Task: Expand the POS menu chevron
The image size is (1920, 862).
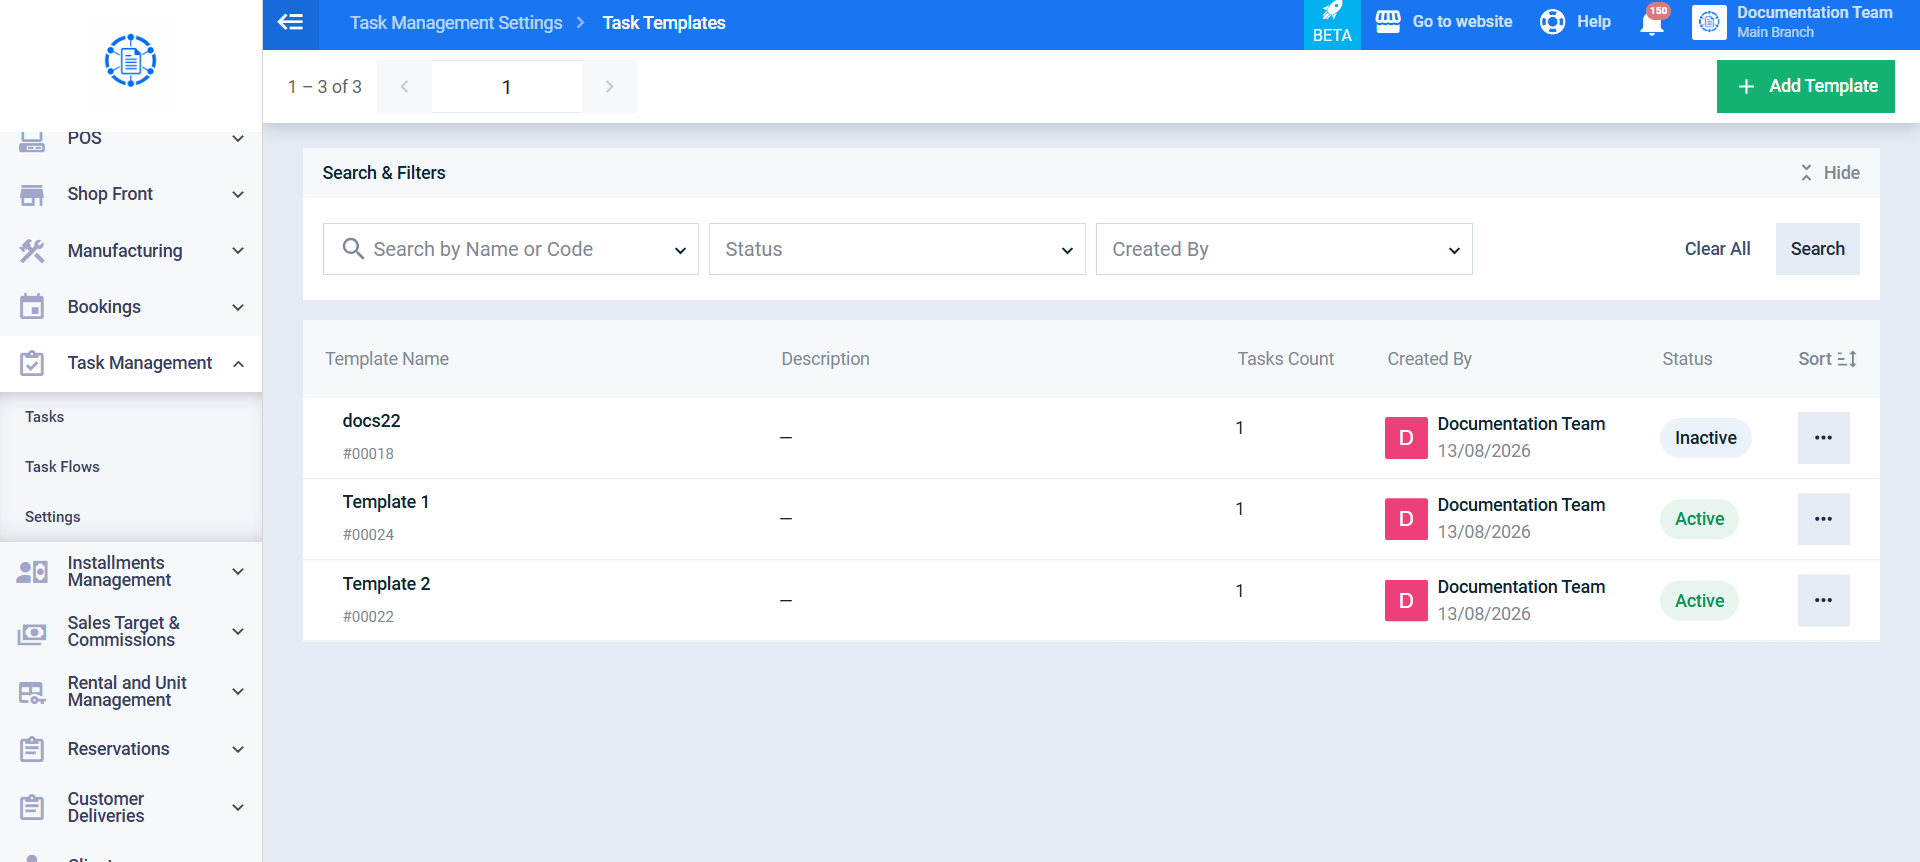Action: tap(238, 138)
